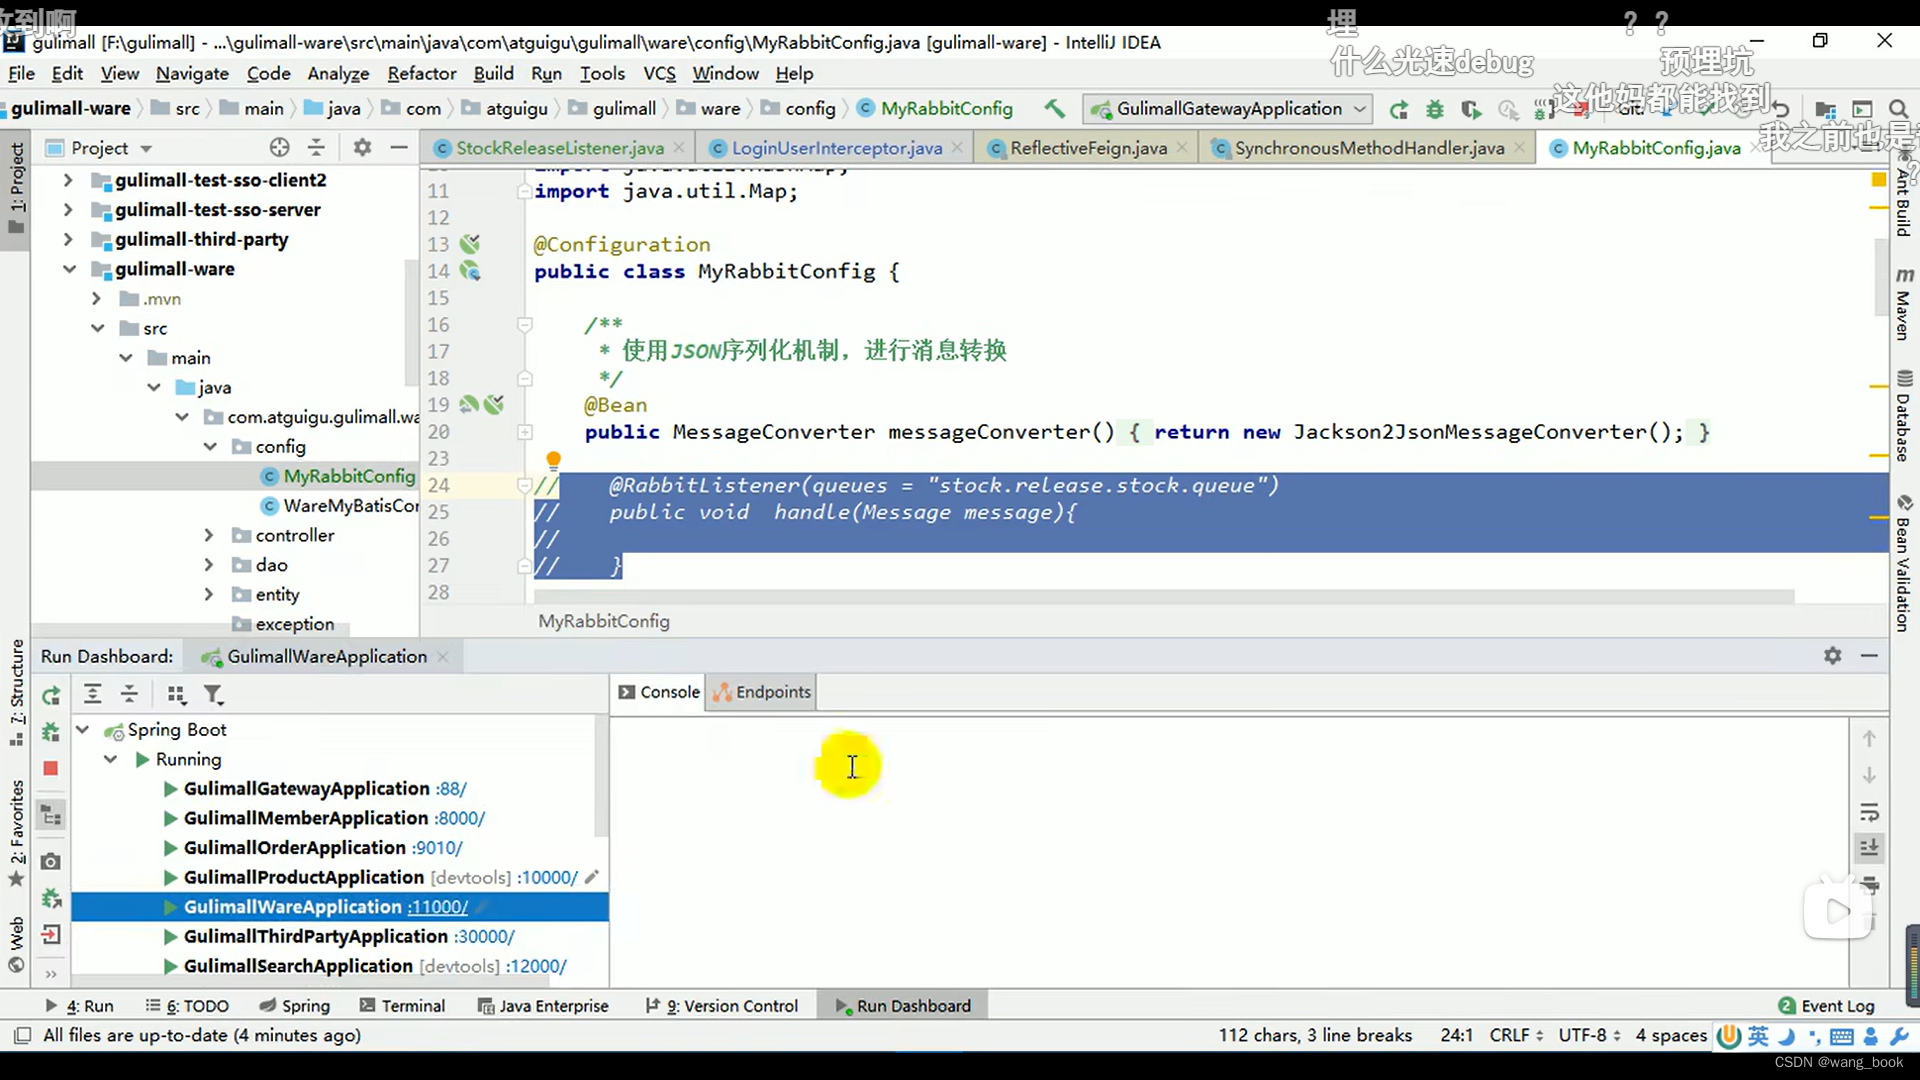Click the Event Log status bar button

point(1838,1006)
